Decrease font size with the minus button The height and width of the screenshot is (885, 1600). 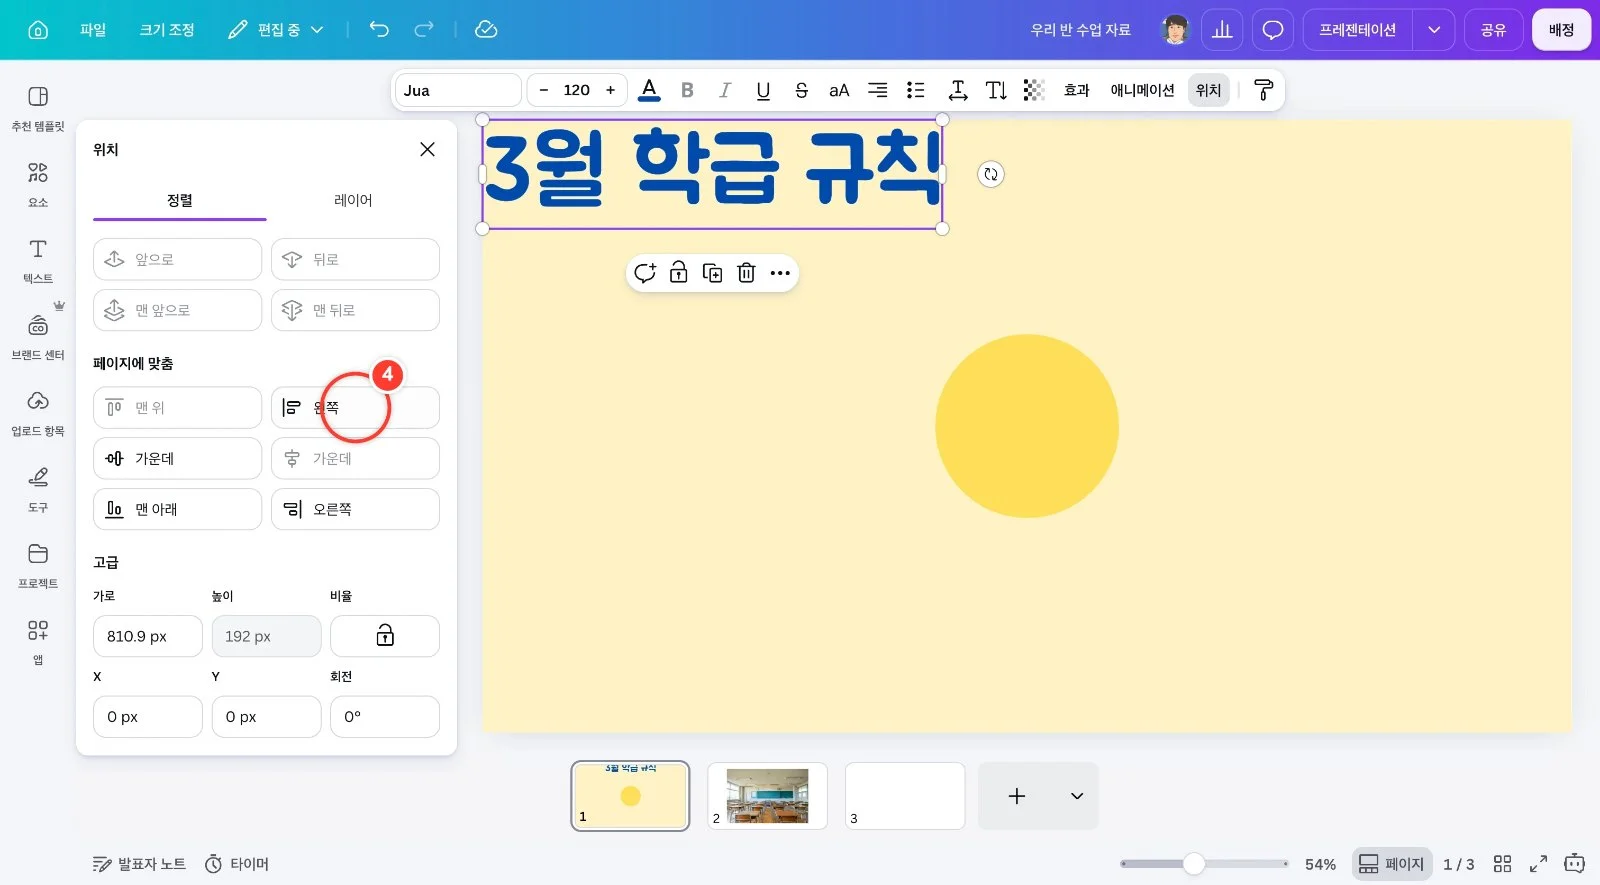[x=543, y=90]
